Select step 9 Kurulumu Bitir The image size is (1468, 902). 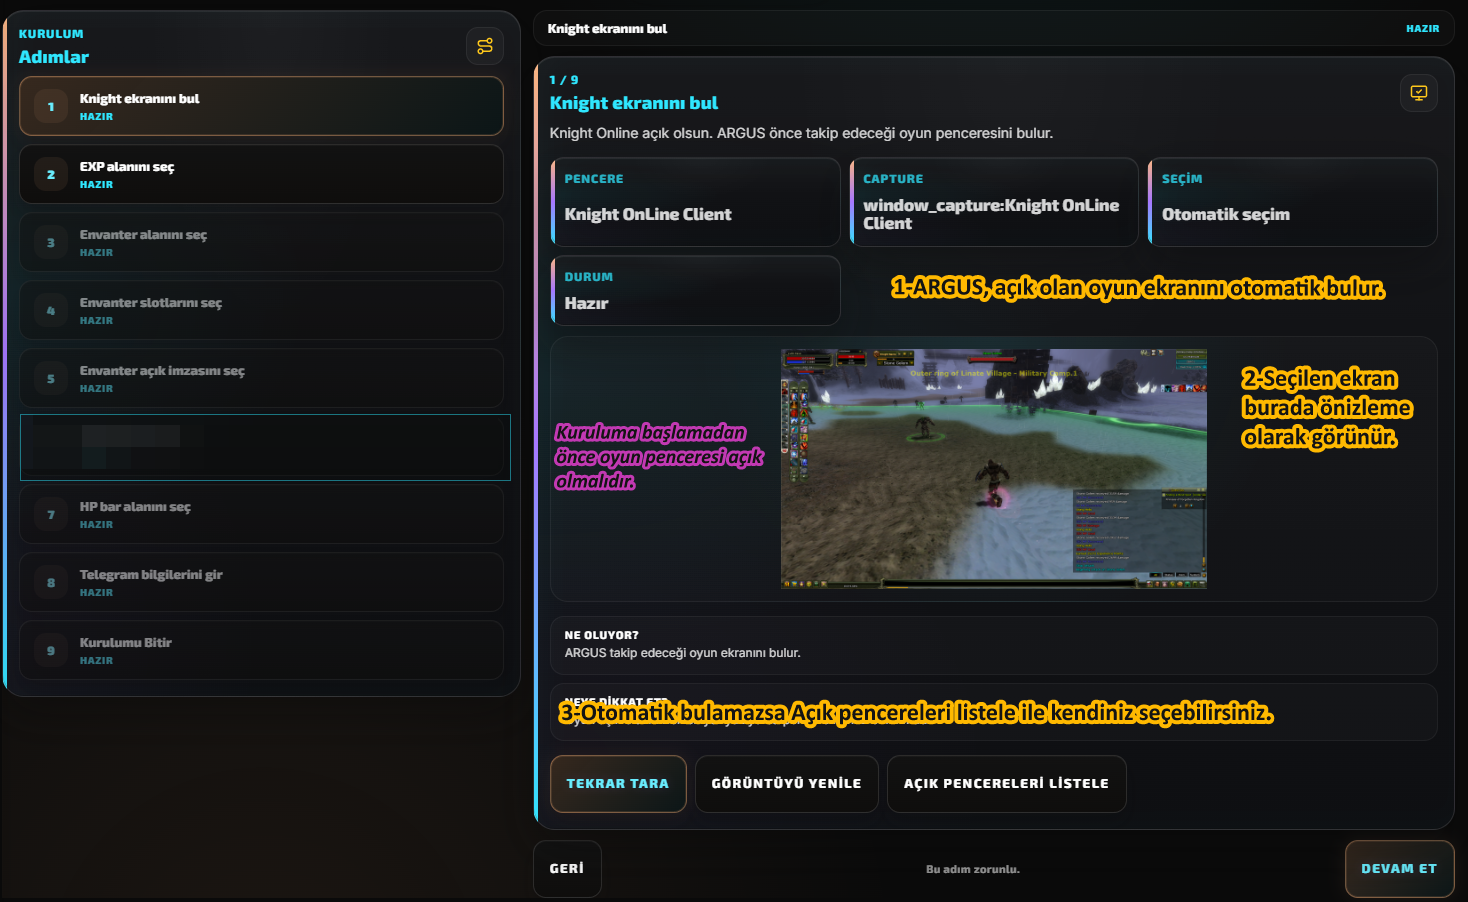pyautogui.click(x=261, y=650)
